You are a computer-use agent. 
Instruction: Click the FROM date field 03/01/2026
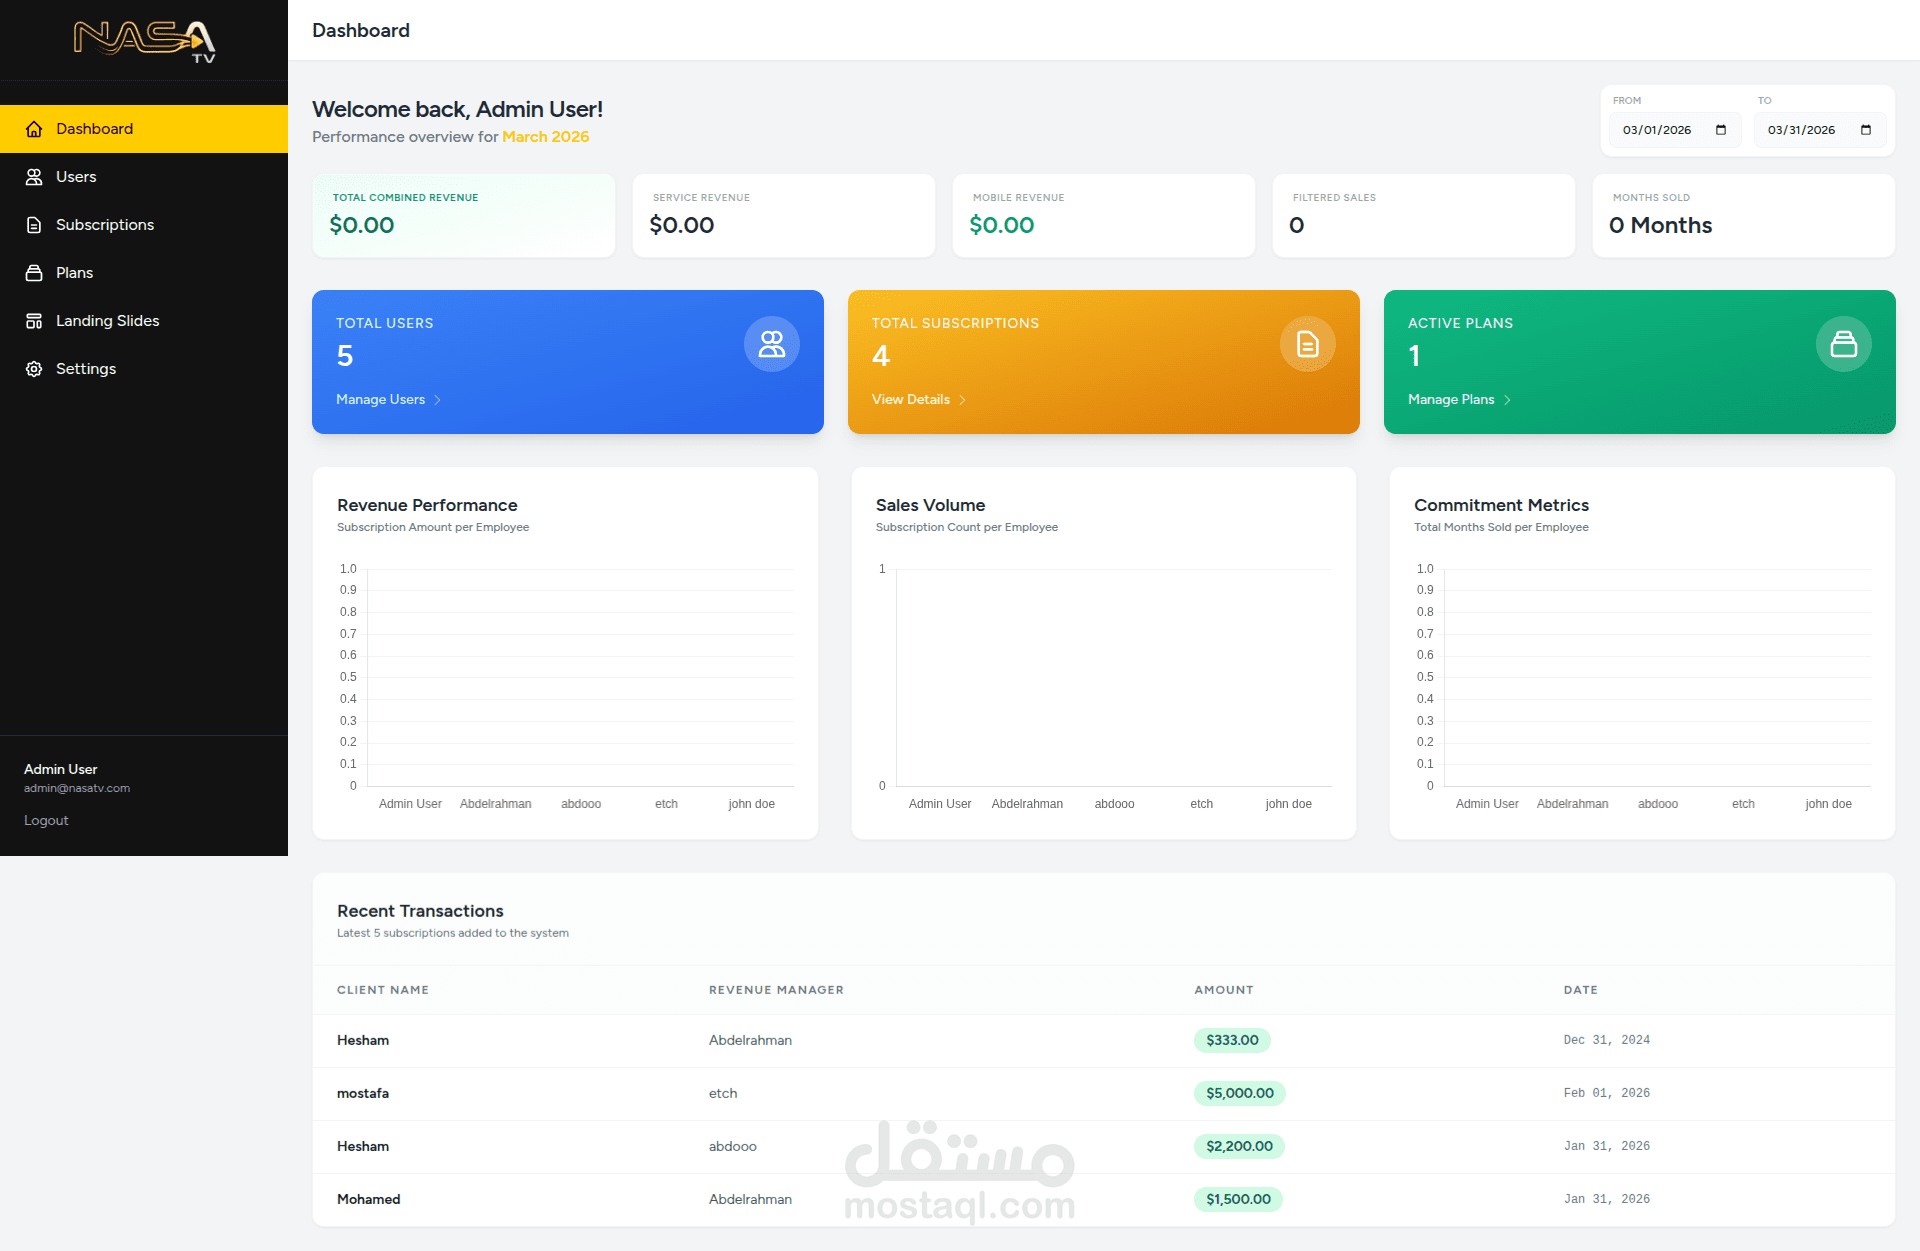pos(1657,130)
